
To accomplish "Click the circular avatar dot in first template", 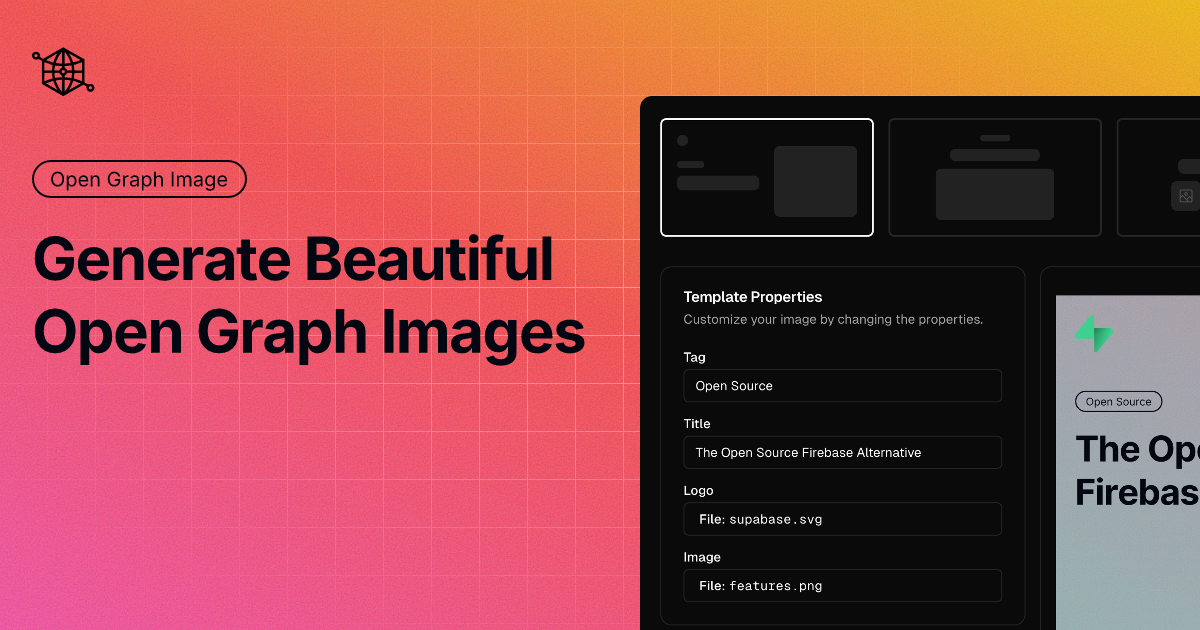I will pyautogui.click(x=683, y=141).
